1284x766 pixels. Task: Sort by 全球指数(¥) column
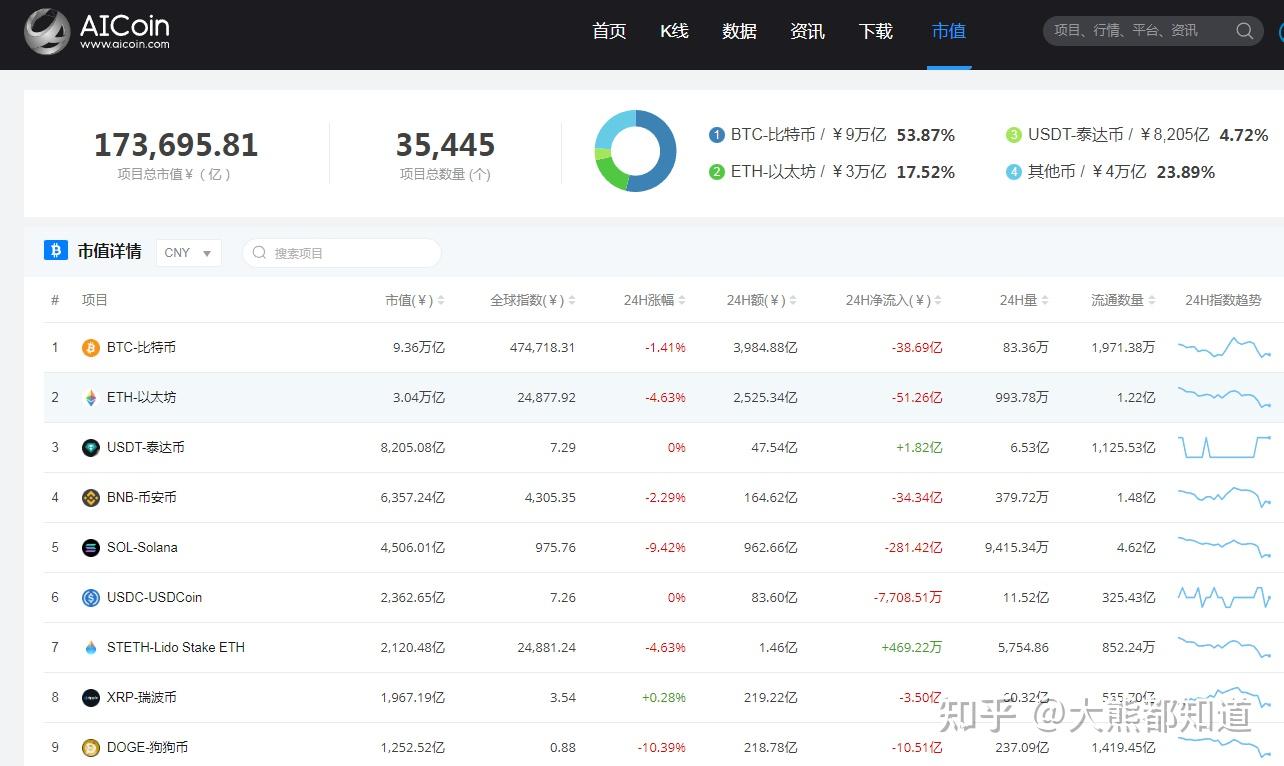pos(533,300)
